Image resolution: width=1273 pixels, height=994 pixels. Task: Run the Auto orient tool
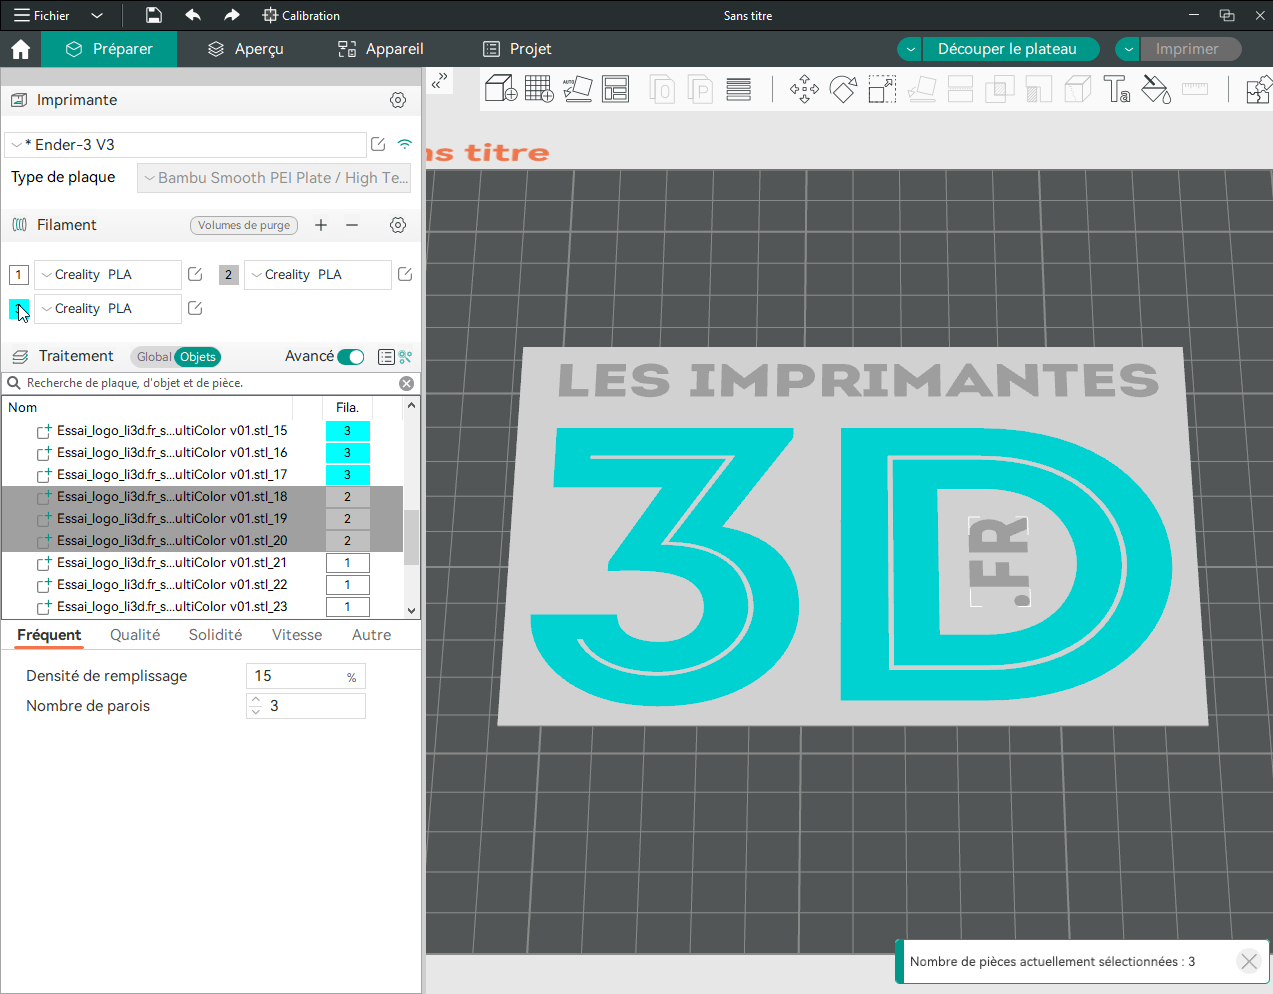[x=577, y=89]
